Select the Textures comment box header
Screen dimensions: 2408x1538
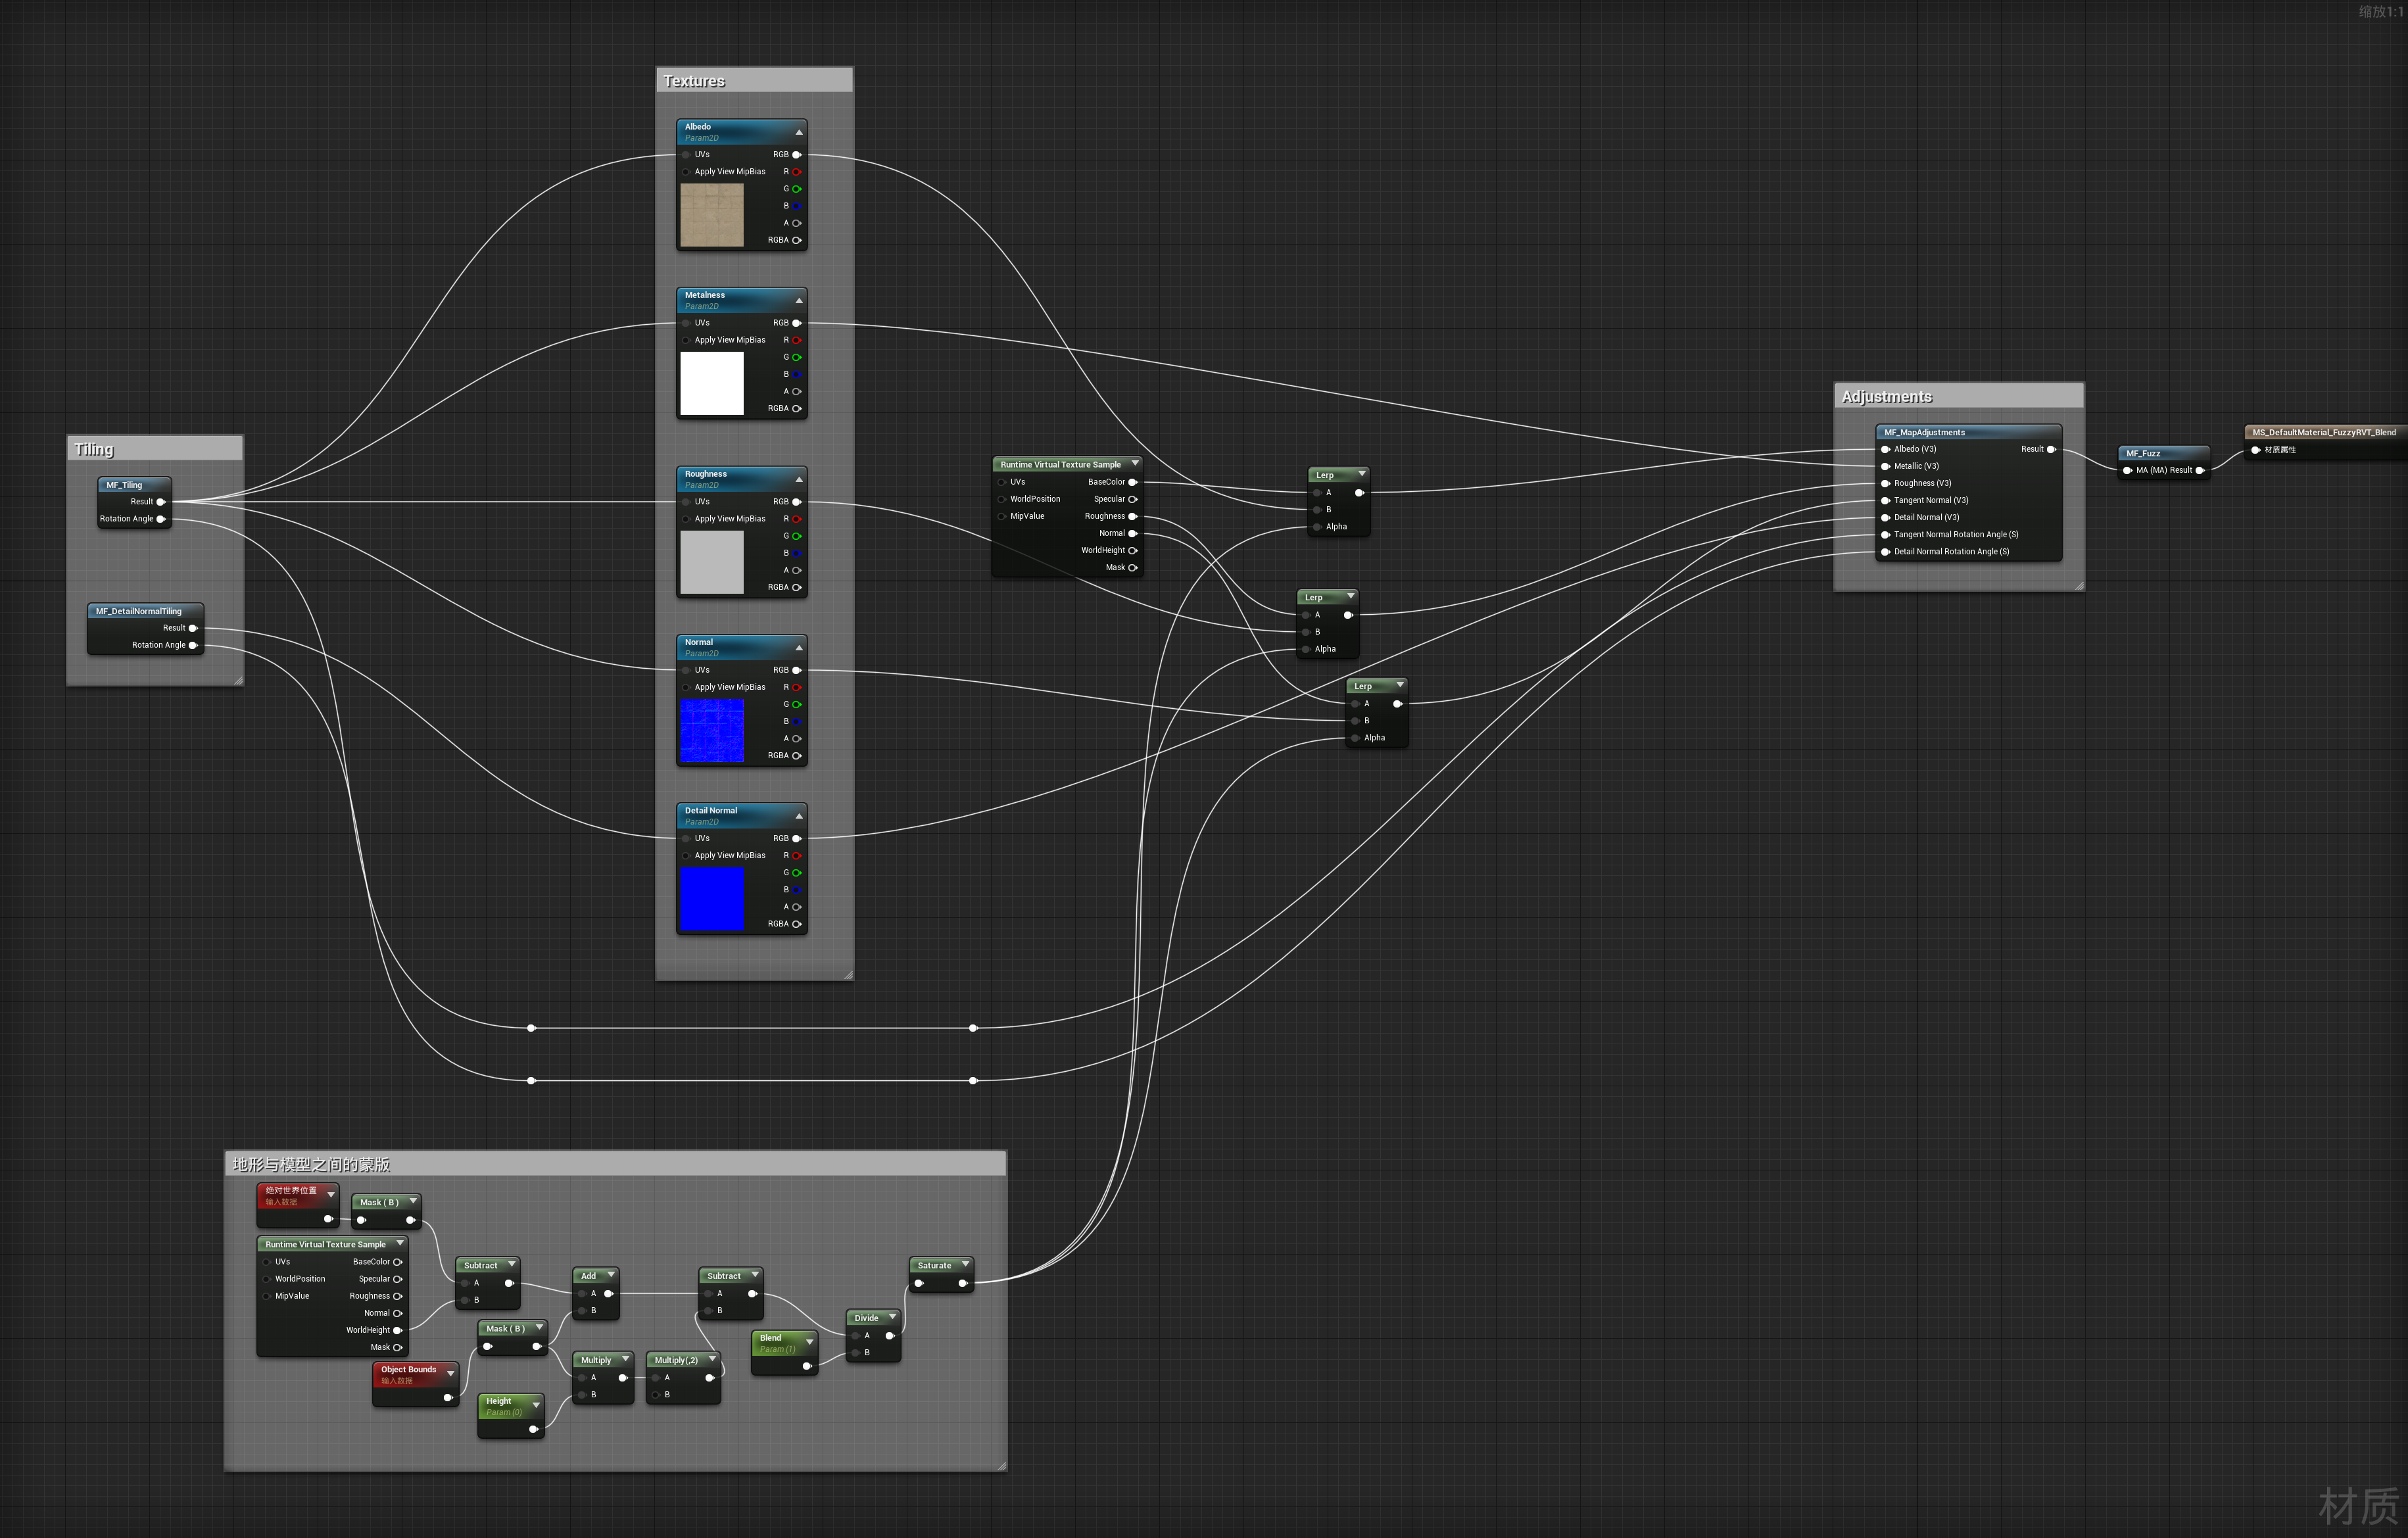(754, 81)
